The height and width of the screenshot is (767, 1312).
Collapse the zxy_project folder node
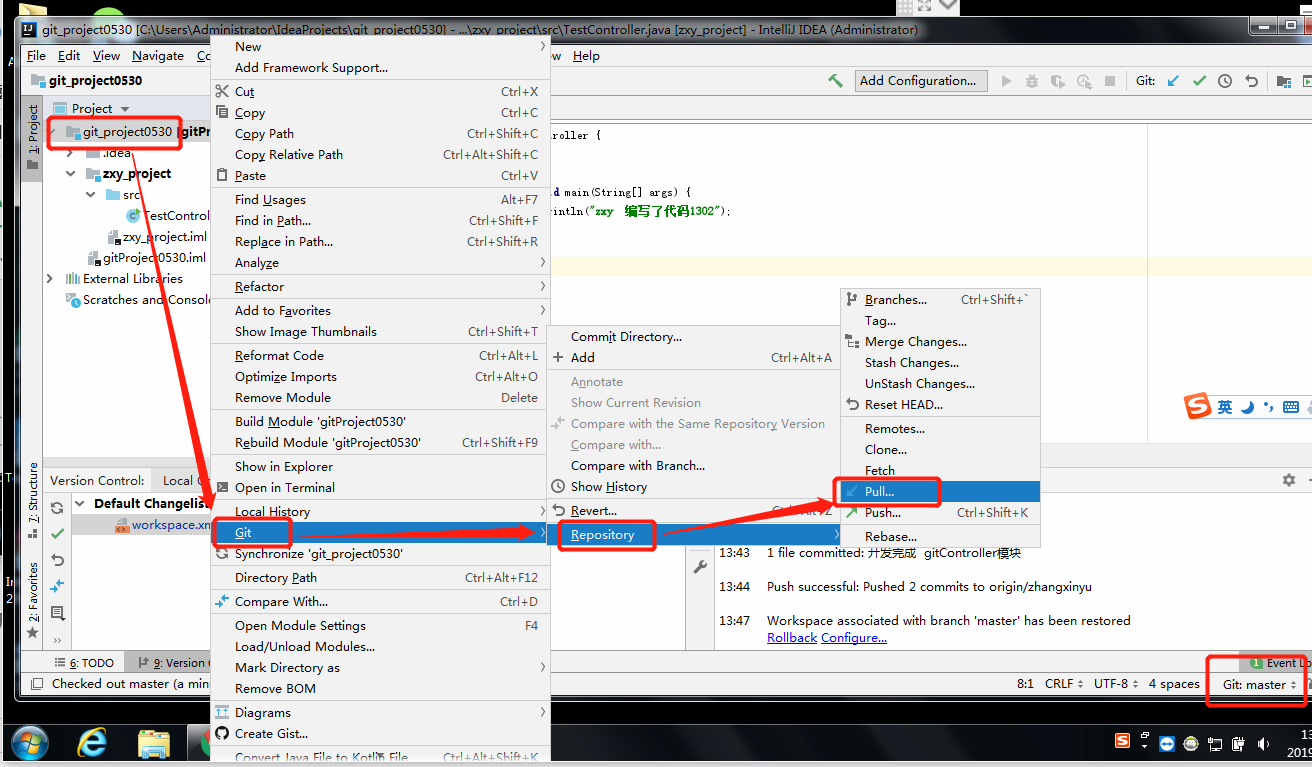tap(71, 174)
